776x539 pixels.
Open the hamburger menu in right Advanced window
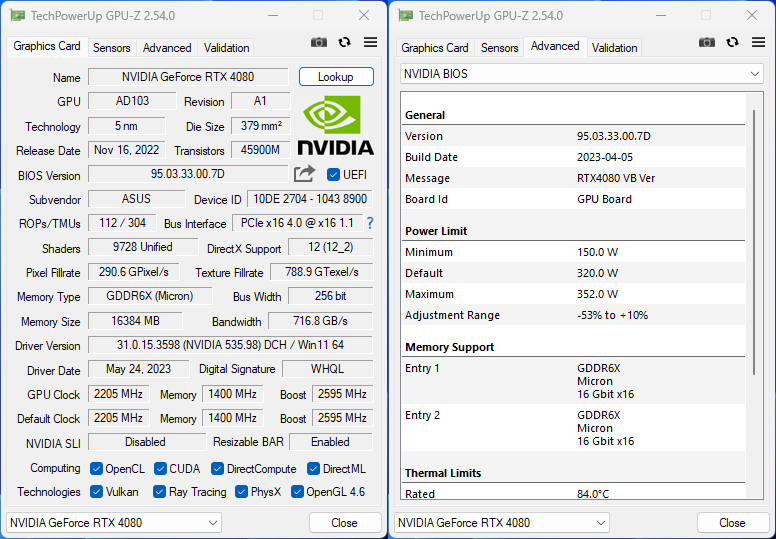tap(758, 43)
